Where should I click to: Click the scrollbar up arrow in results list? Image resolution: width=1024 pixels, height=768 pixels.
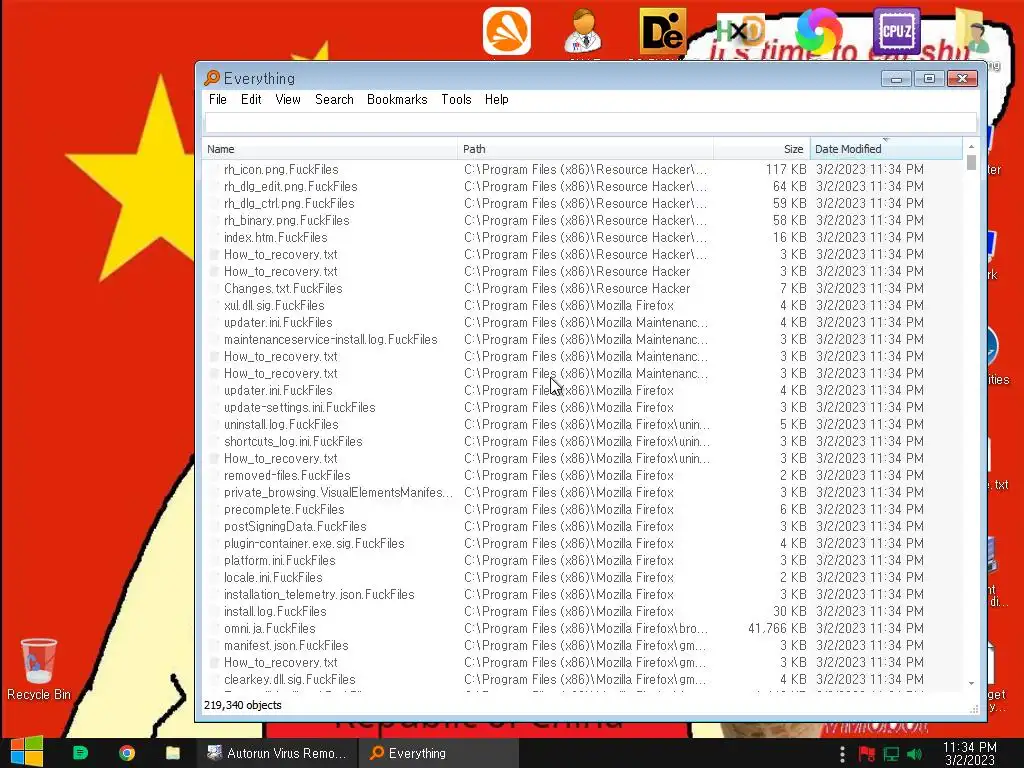click(x=971, y=146)
